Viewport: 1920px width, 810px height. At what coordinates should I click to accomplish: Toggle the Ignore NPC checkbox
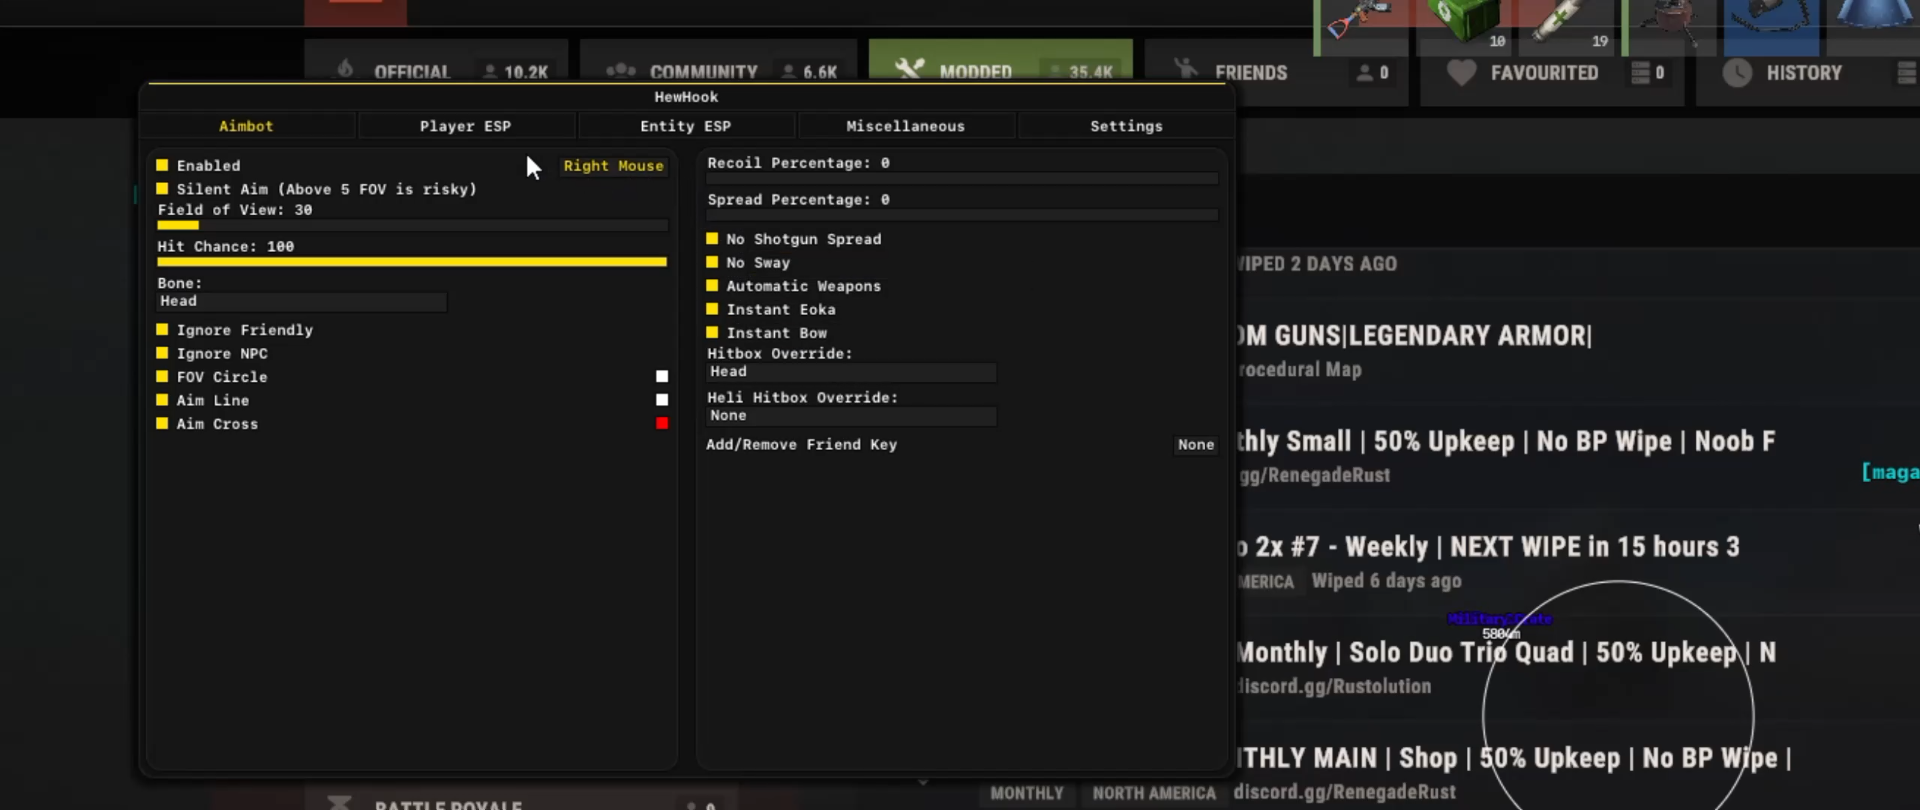click(x=162, y=353)
